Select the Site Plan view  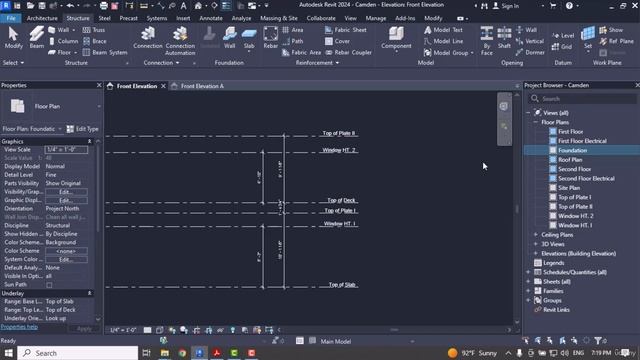[x=569, y=188]
